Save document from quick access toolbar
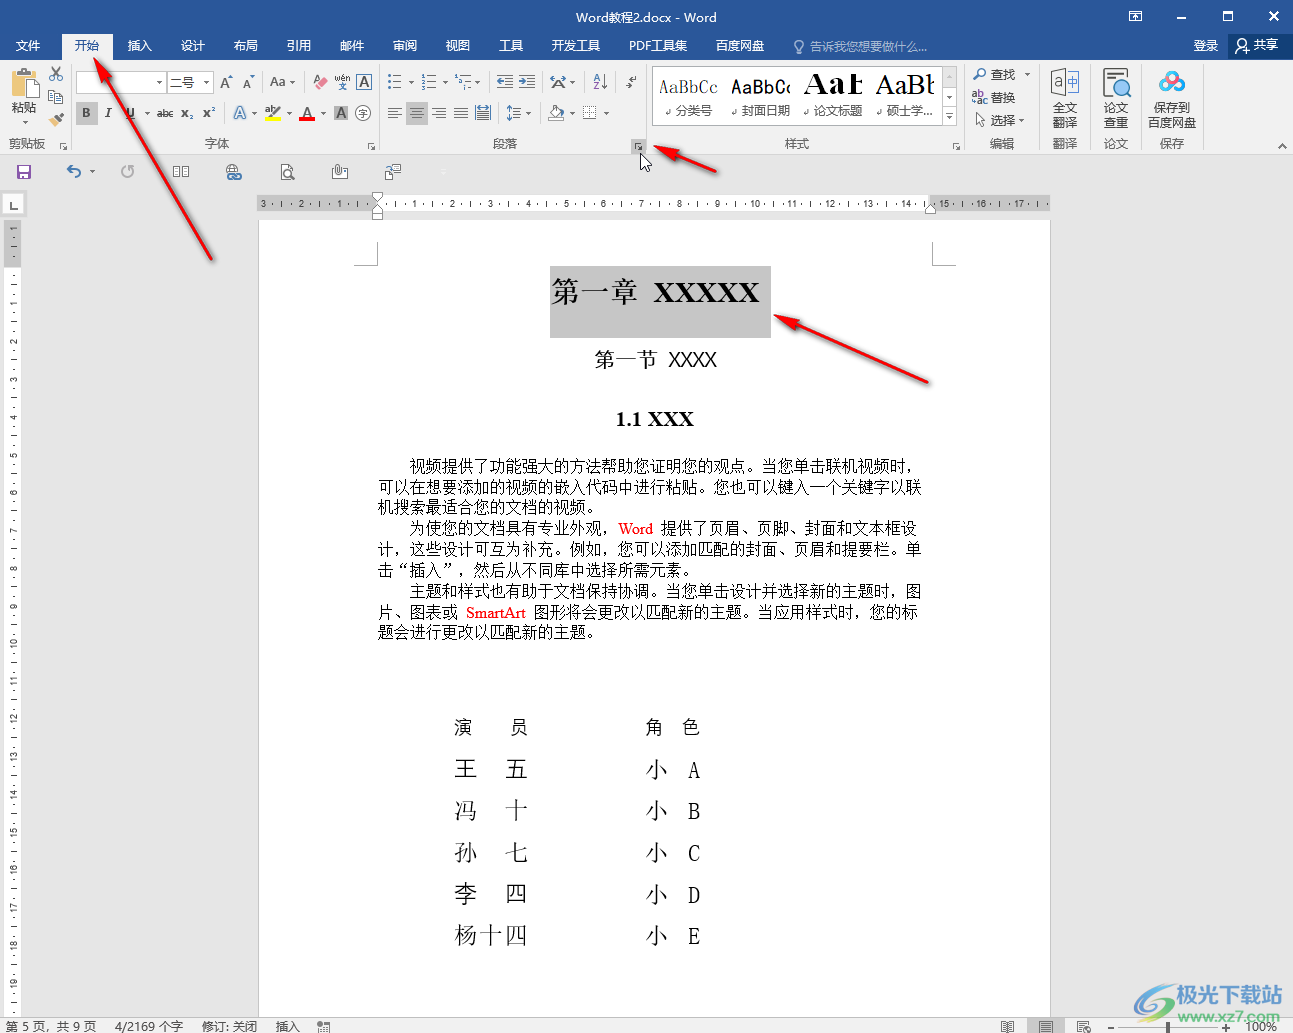1293x1033 pixels. 24,172
